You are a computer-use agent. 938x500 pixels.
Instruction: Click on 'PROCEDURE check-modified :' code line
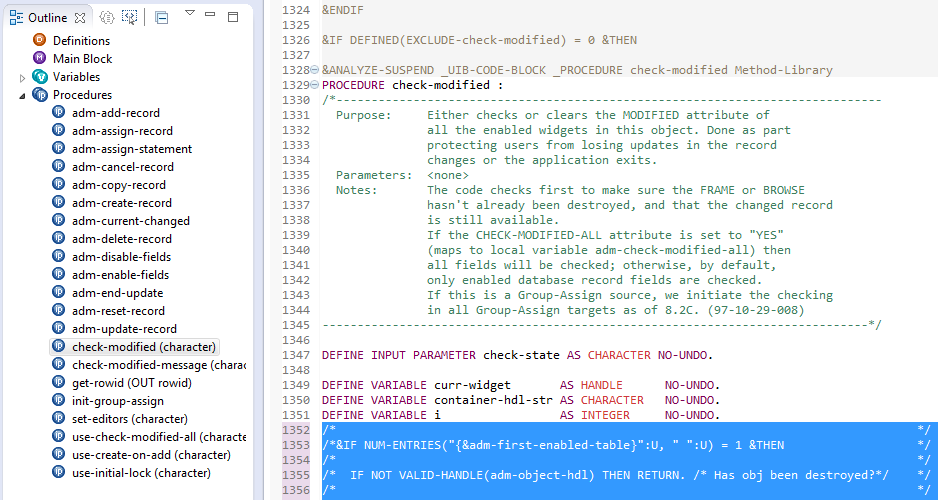(x=412, y=85)
